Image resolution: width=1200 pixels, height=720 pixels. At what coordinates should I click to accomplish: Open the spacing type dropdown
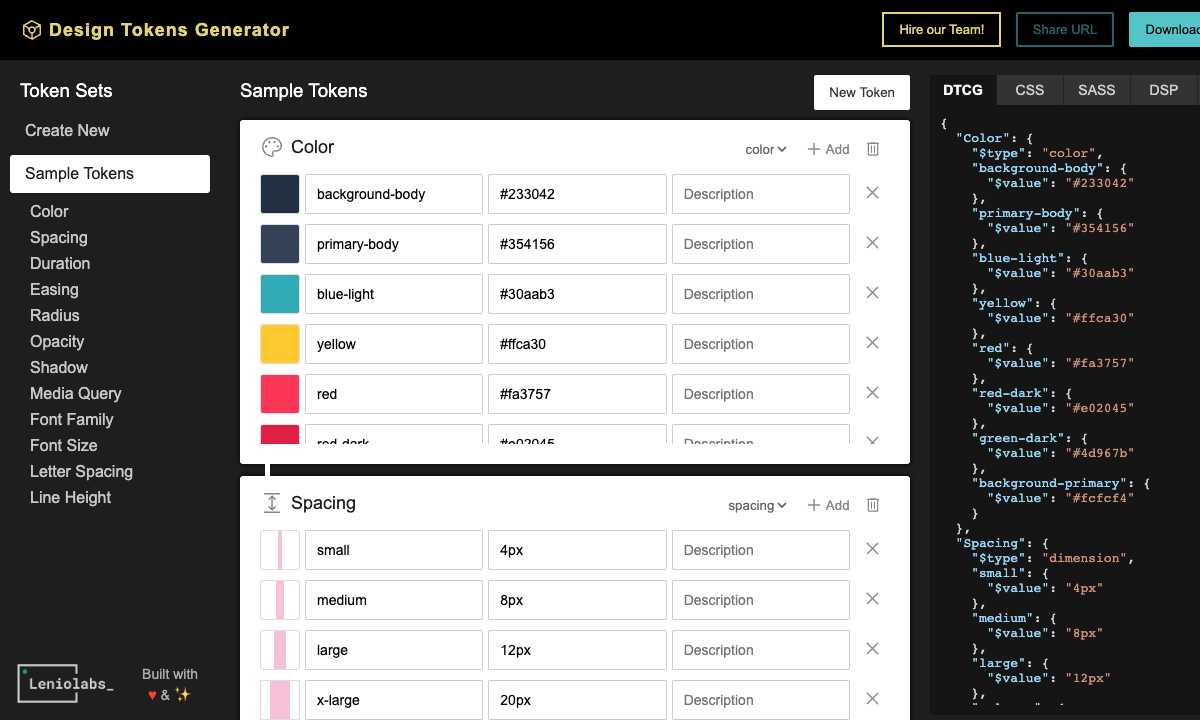(757, 505)
